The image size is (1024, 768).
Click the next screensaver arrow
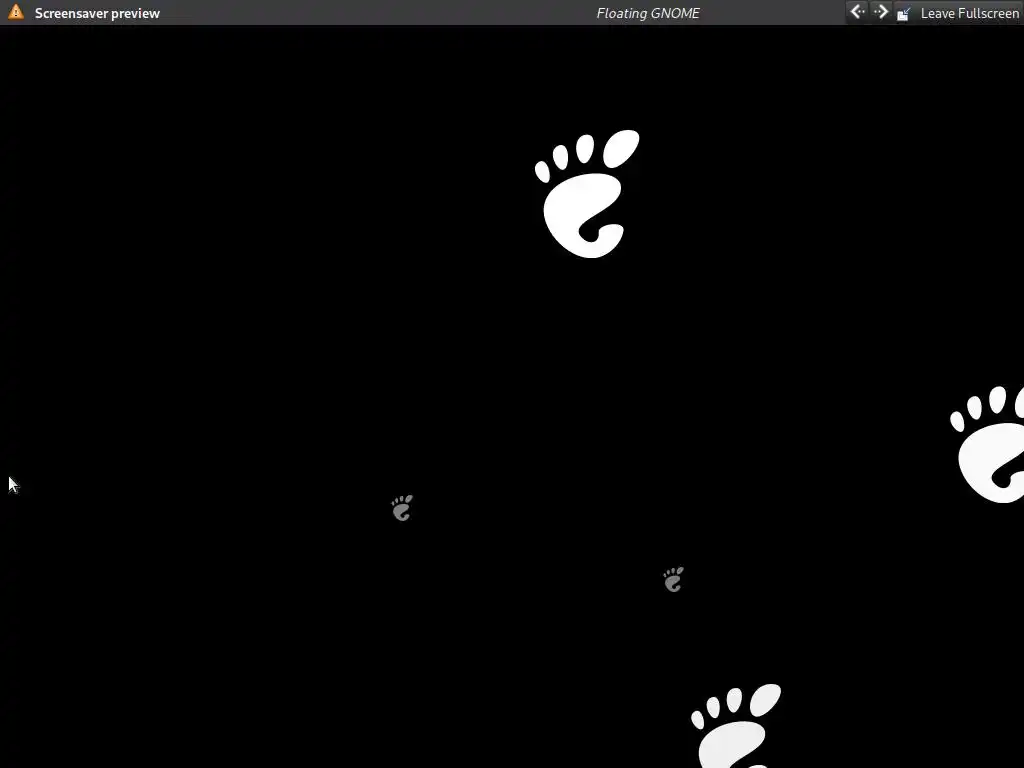[x=881, y=12]
